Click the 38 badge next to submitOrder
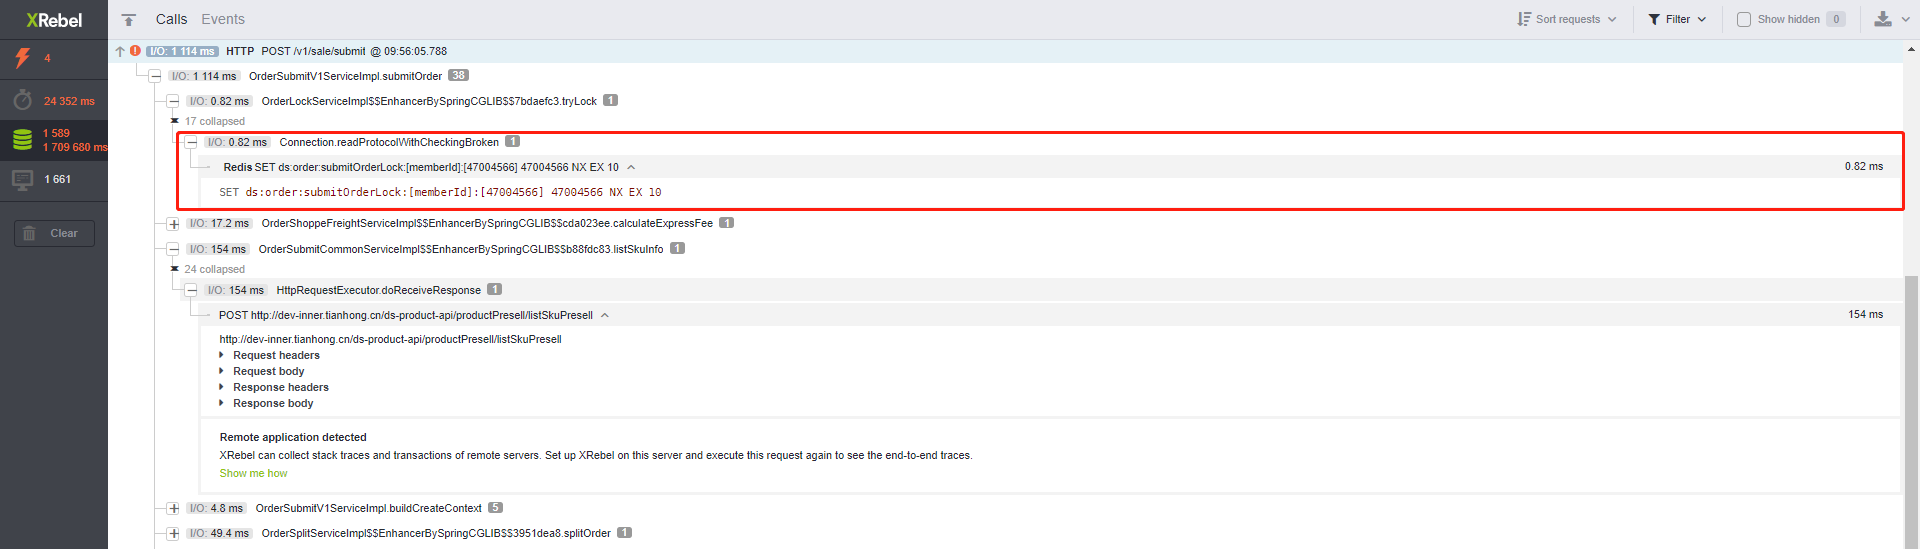Image resolution: width=1920 pixels, height=549 pixels. tap(458, 75)
